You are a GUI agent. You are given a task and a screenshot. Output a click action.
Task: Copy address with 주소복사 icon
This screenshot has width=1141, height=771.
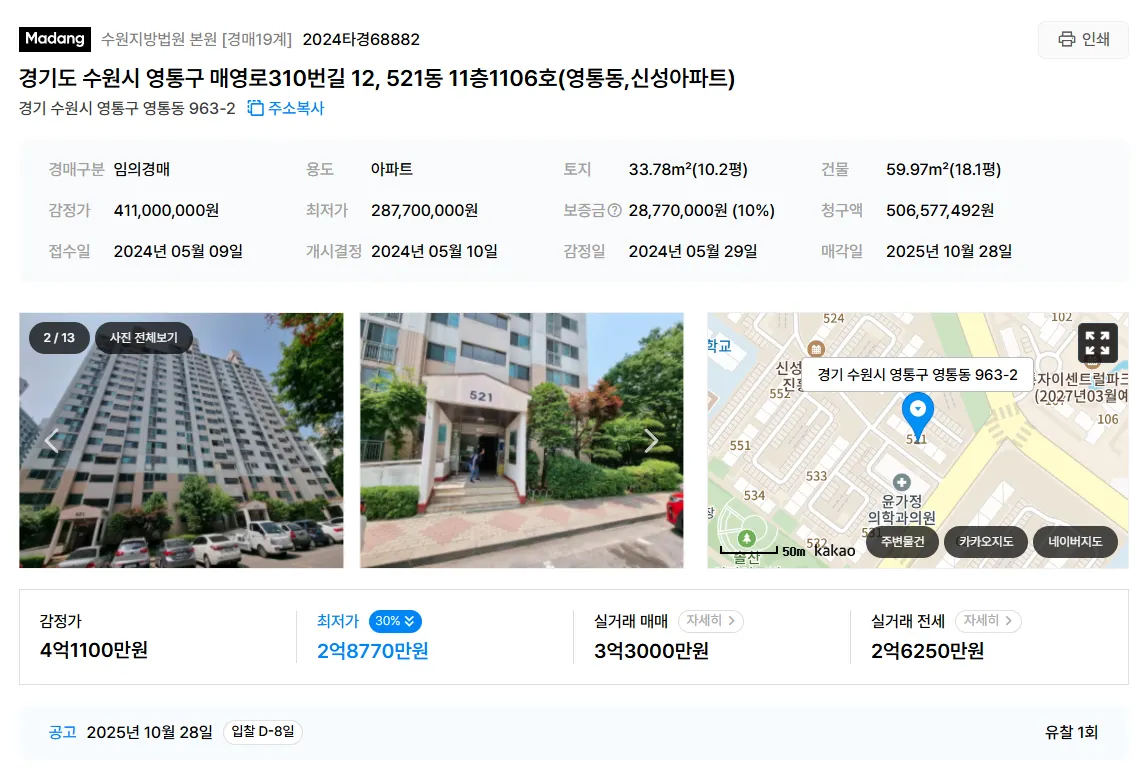[x=255, y=108]
